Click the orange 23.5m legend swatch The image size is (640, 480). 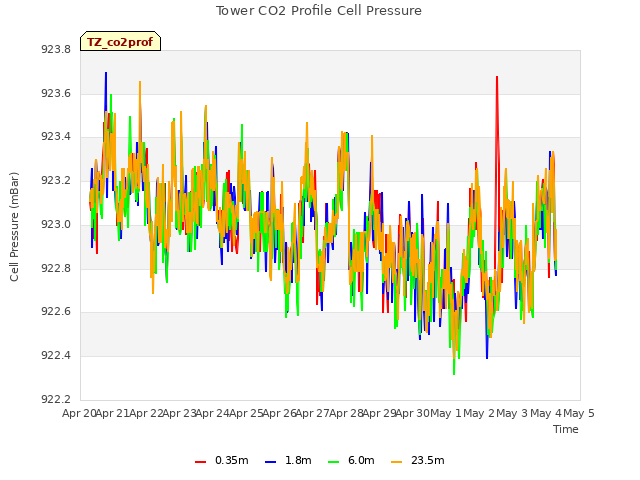[396, 462]
